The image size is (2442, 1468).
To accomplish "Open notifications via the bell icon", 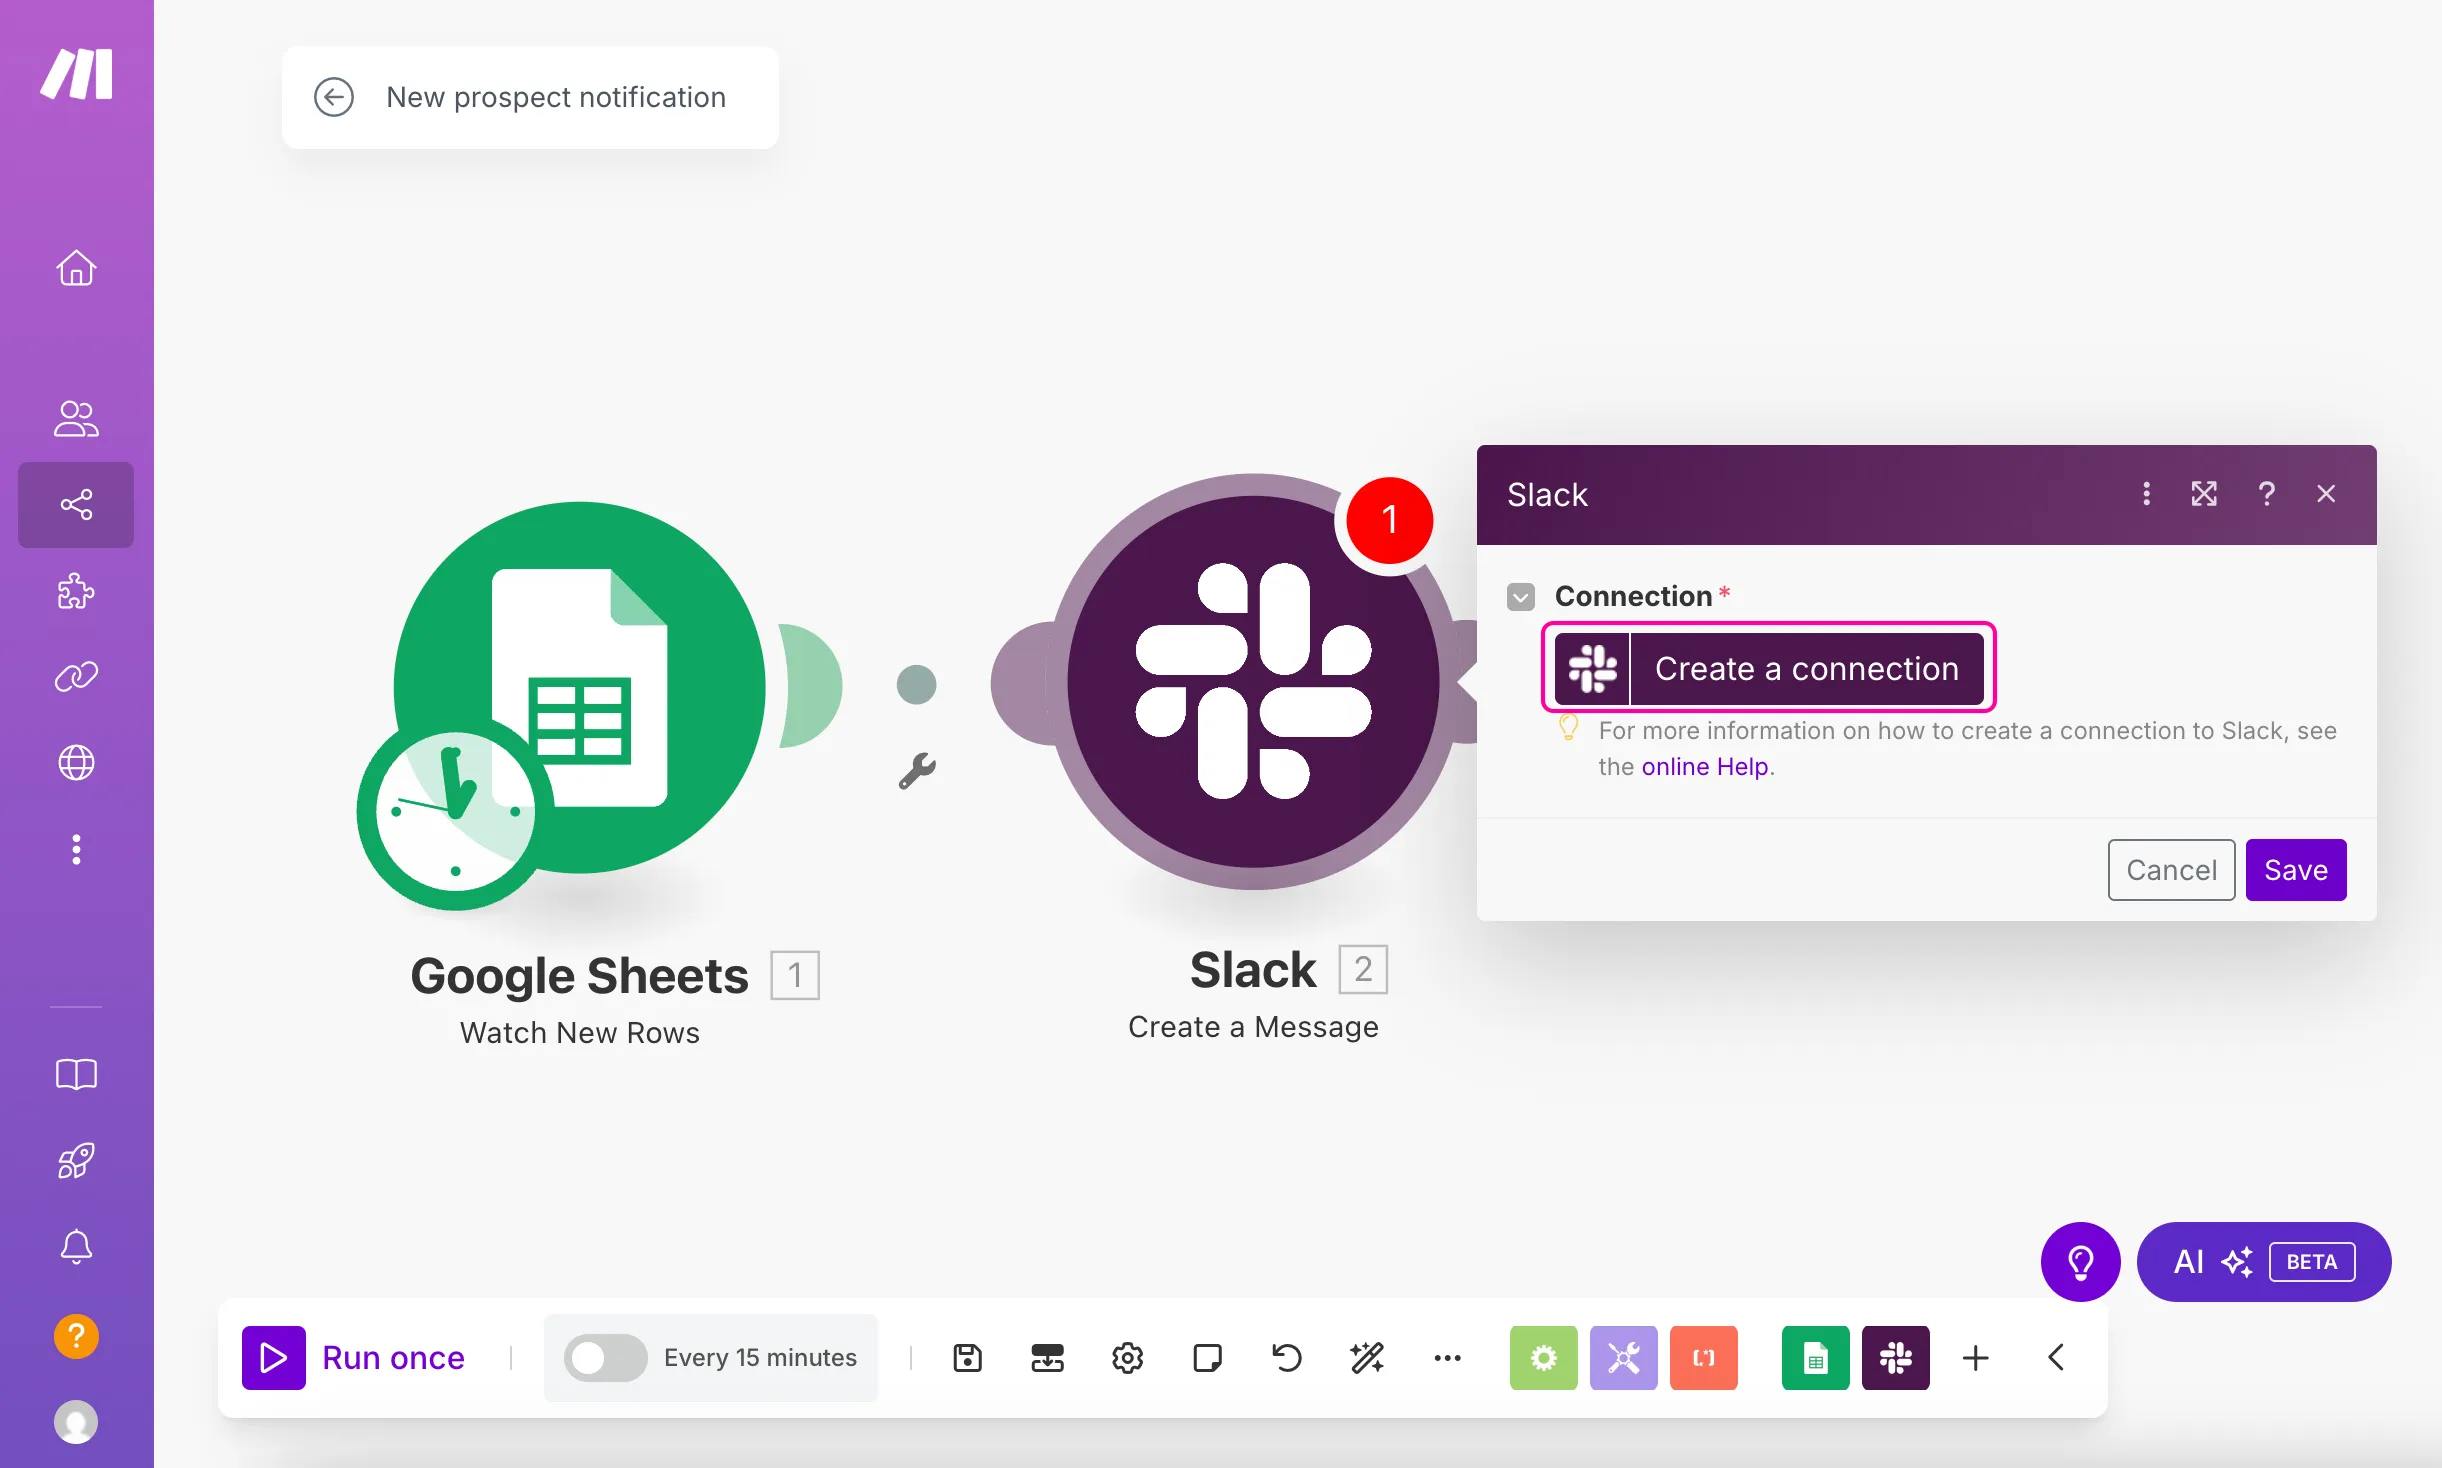I will click(x=76, y=1247).
